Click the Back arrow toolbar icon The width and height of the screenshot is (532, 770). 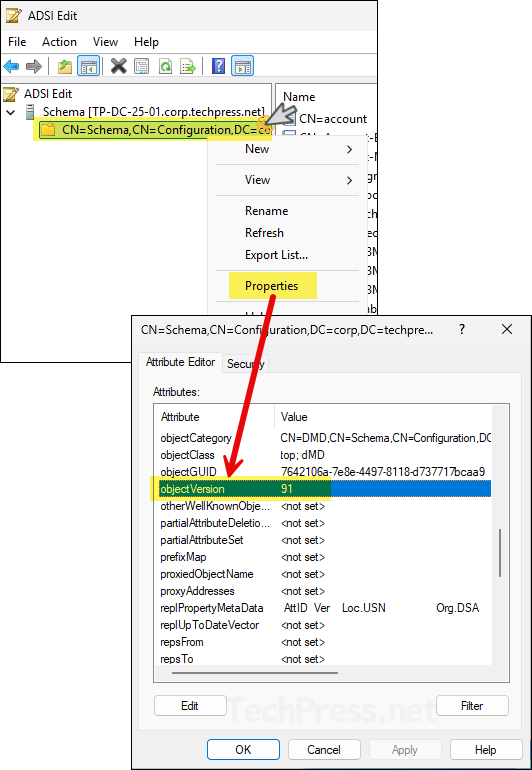pyautogui.click(x=11, y=66)
